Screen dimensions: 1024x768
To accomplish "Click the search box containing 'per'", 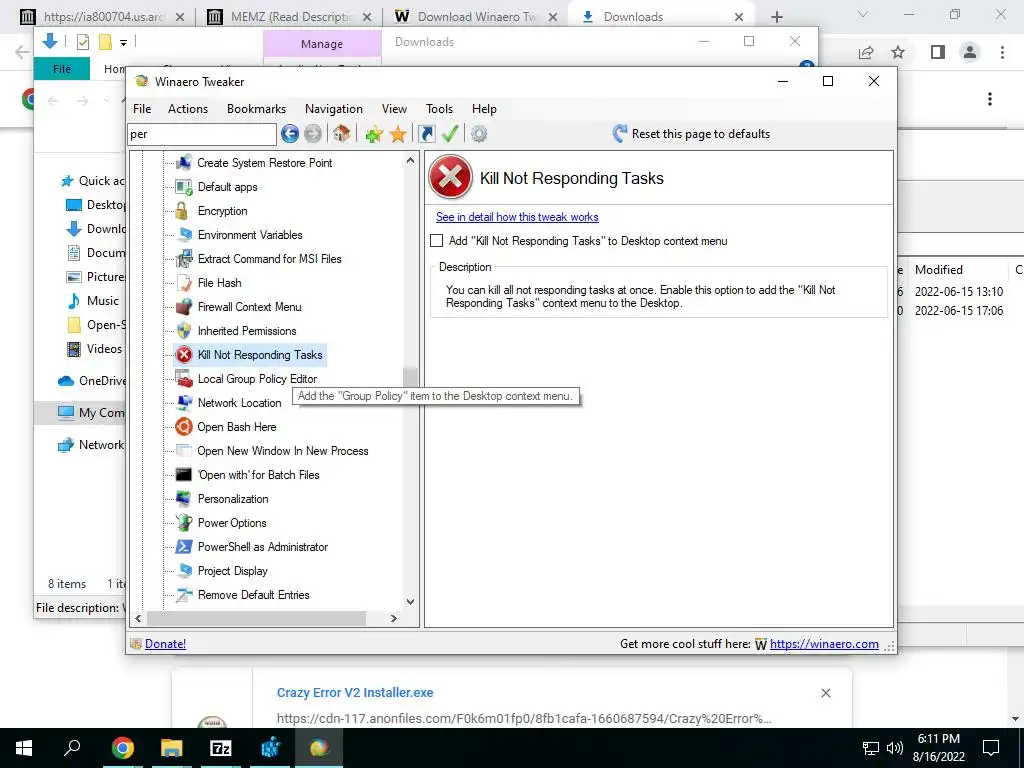I will pos(202,134).
